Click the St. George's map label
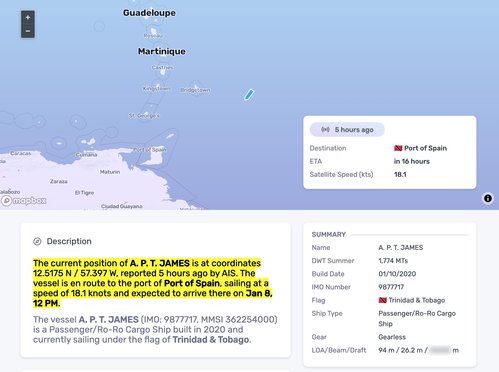Screen dimensions: 499x372 tap(144, 116)
